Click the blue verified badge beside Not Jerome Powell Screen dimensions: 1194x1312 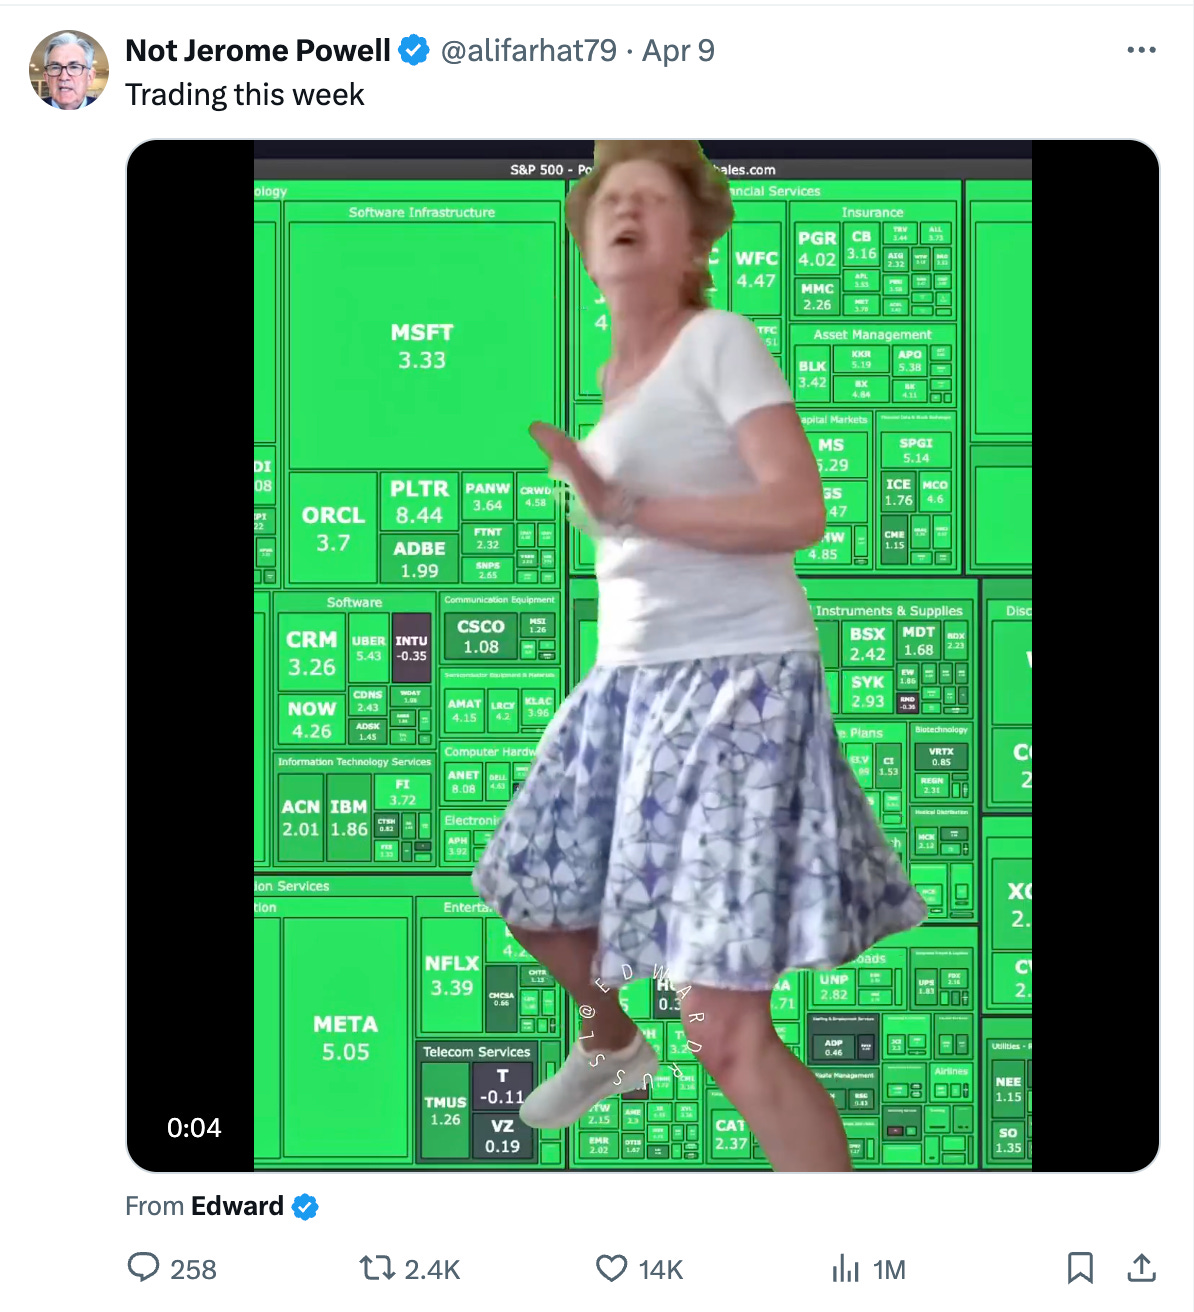pyautogui.click(x=414, y=50)
